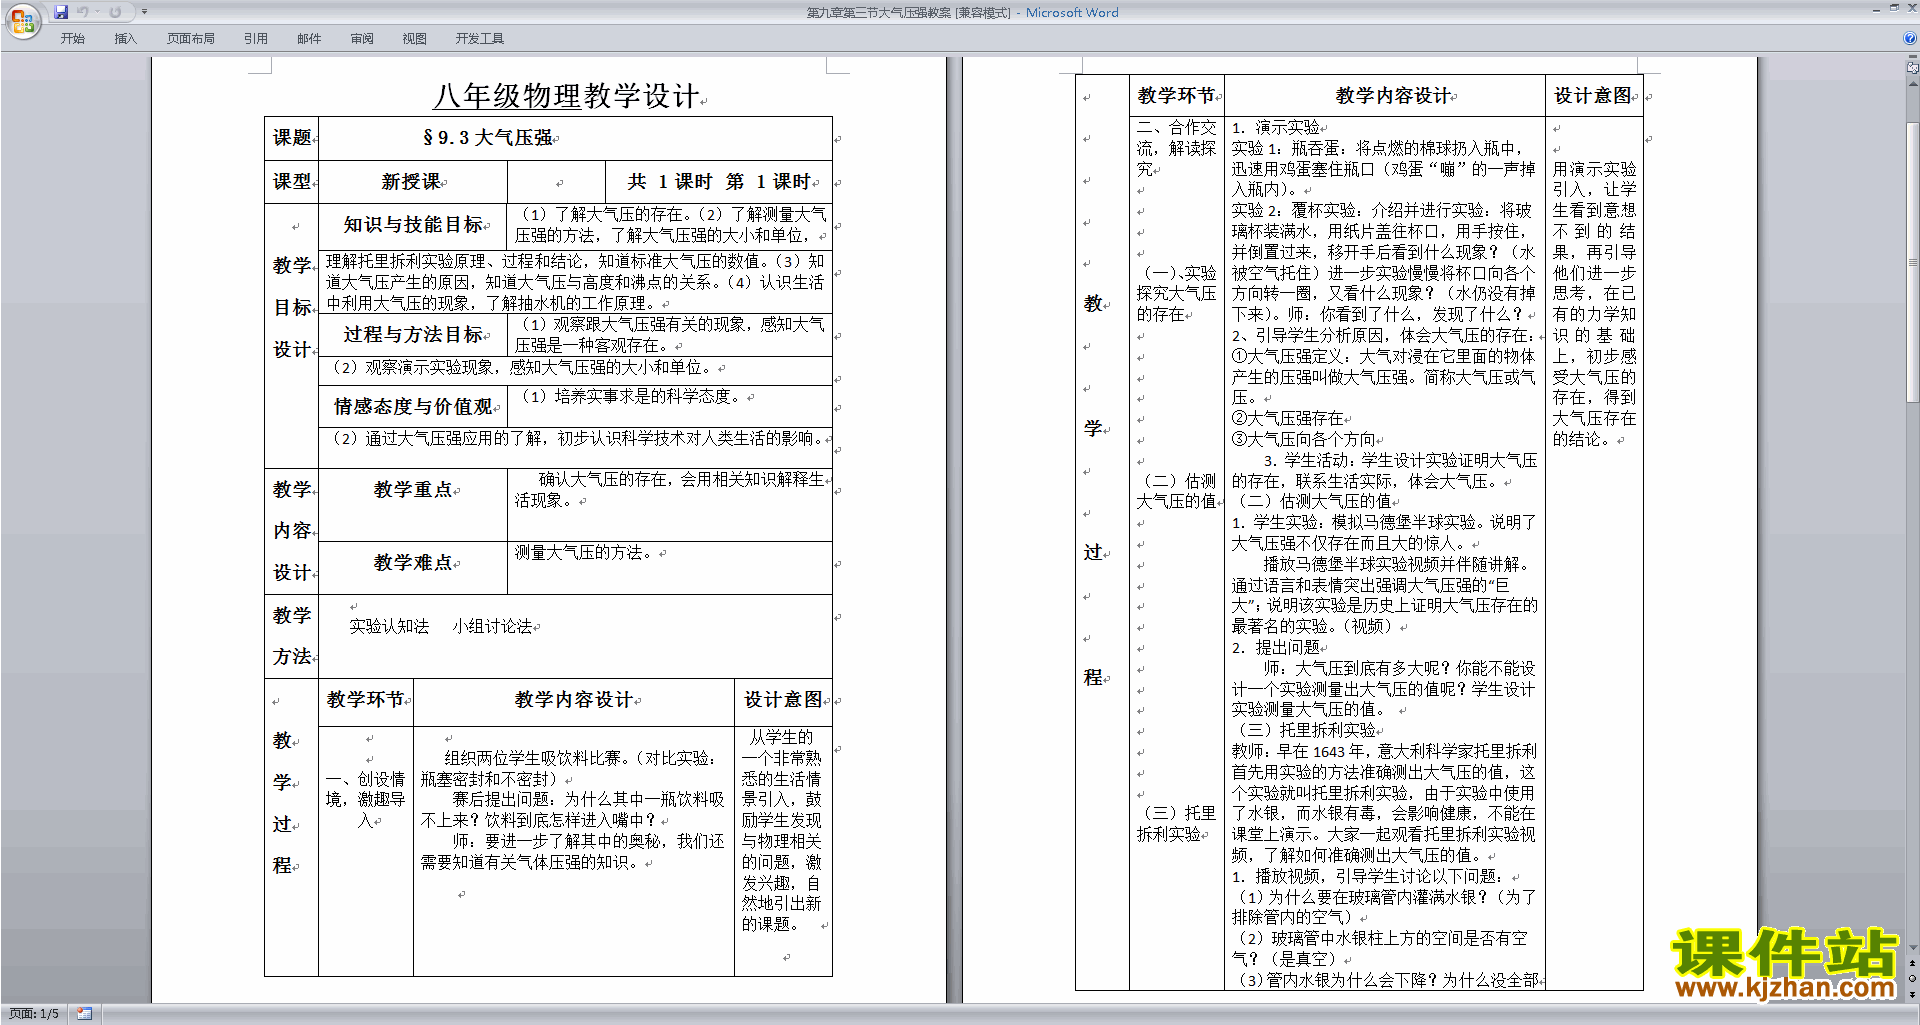Open the 邮件 ribbon tab

pos(309,39)
